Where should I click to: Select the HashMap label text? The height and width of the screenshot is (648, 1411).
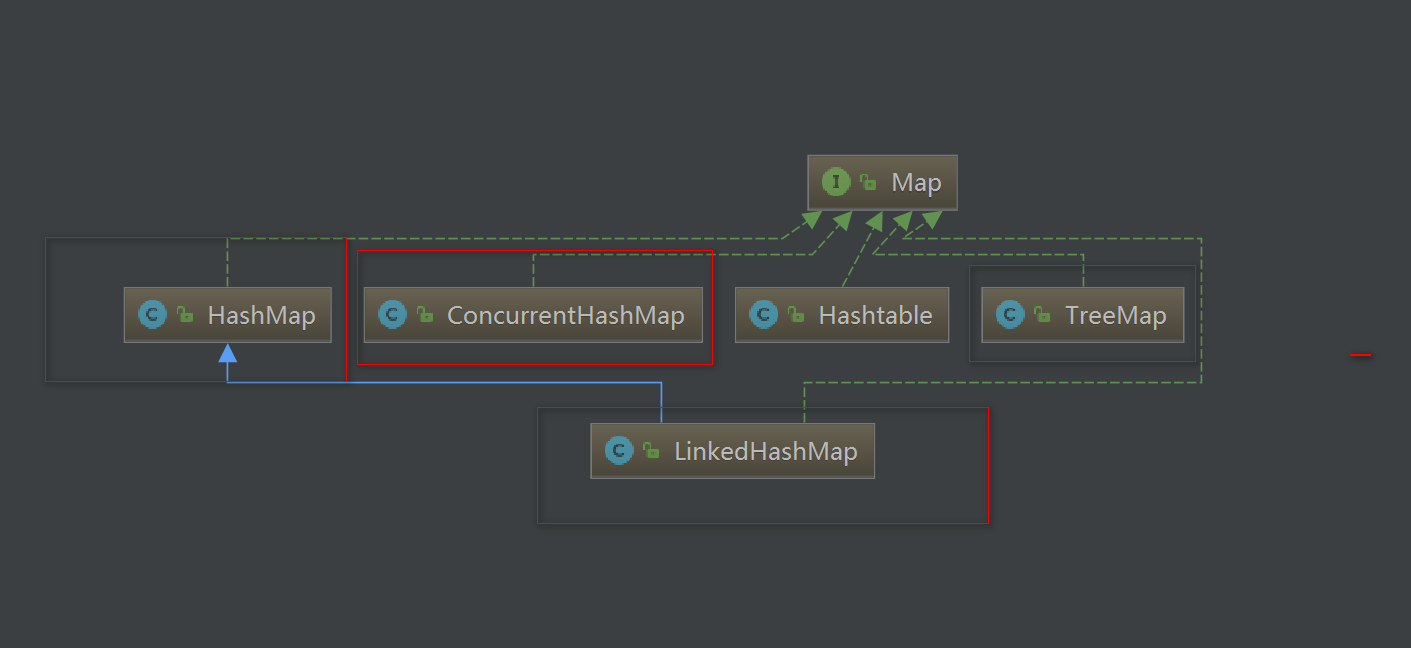click(261, 316)
